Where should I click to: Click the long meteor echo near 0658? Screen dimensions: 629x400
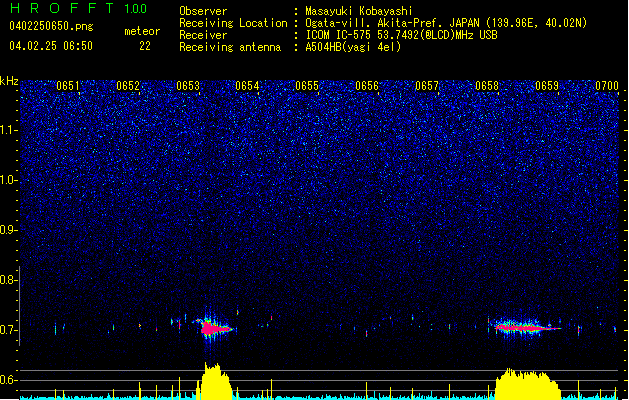[526, 327]
